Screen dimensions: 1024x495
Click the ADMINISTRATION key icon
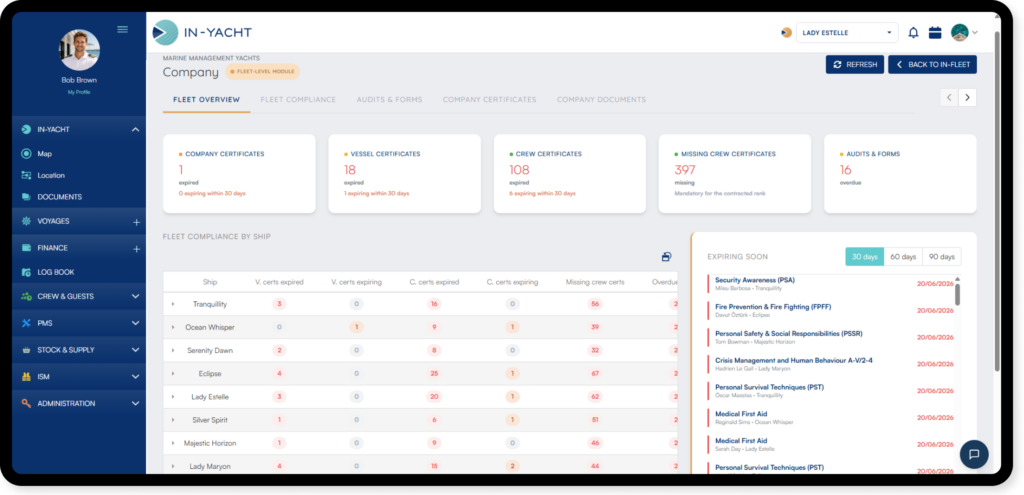[x=26, y=404]
